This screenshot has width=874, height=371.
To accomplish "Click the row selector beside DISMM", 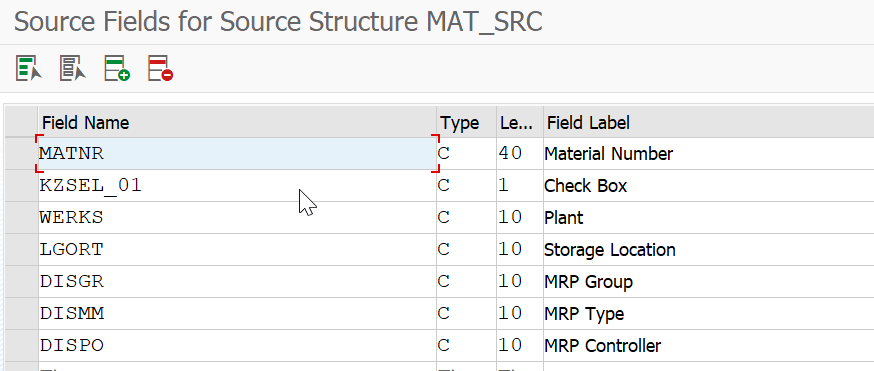I will [21, 314].
